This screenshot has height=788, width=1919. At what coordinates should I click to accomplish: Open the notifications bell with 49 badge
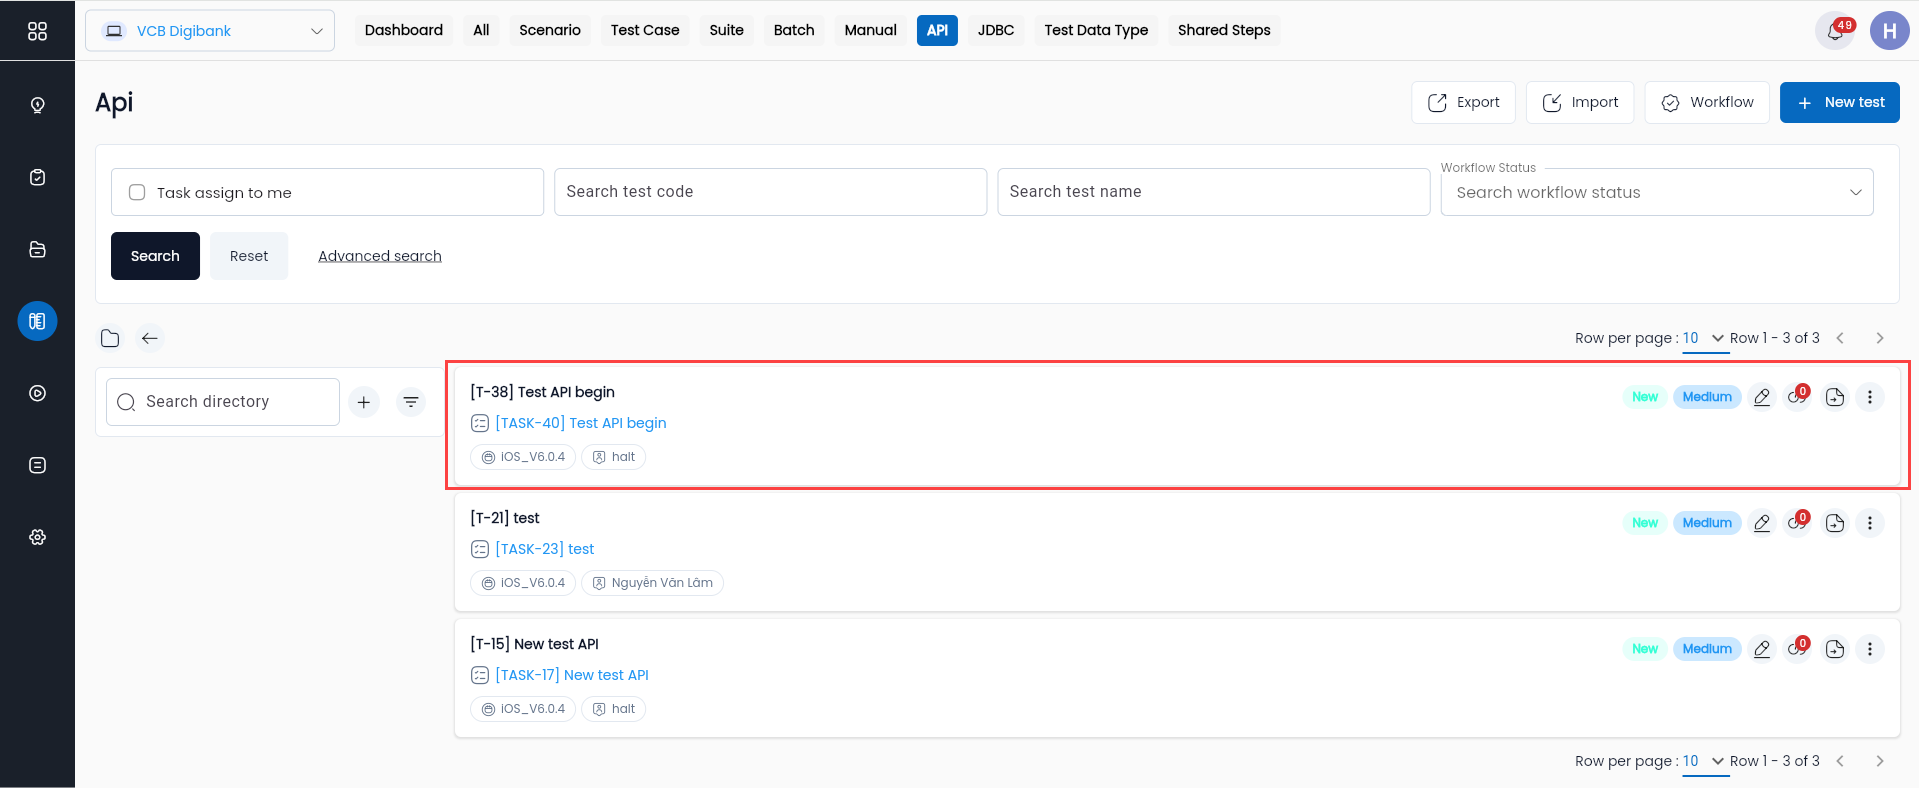coord(1835,30)
